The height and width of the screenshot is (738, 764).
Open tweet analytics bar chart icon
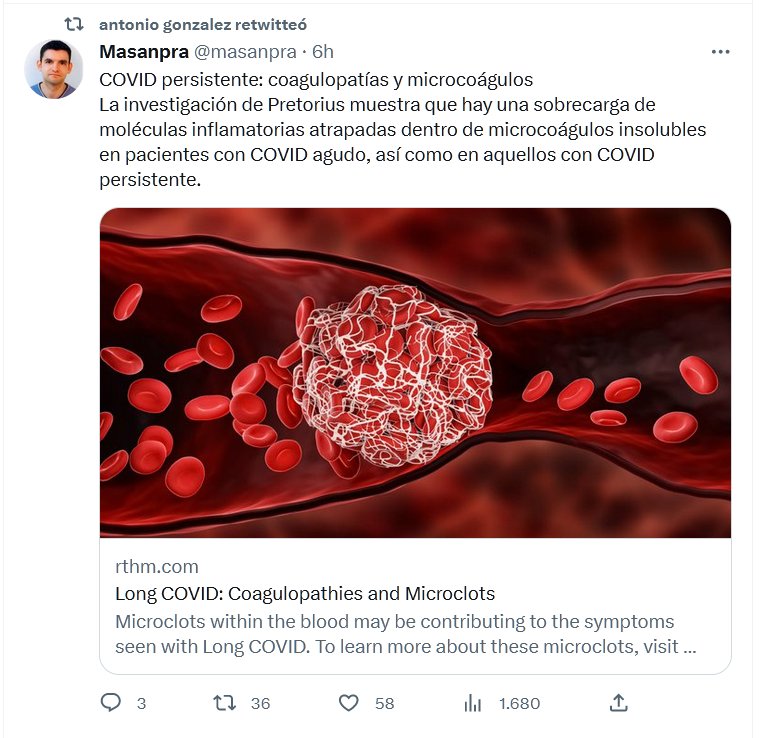pyautogui.click(x=473, y=703)
